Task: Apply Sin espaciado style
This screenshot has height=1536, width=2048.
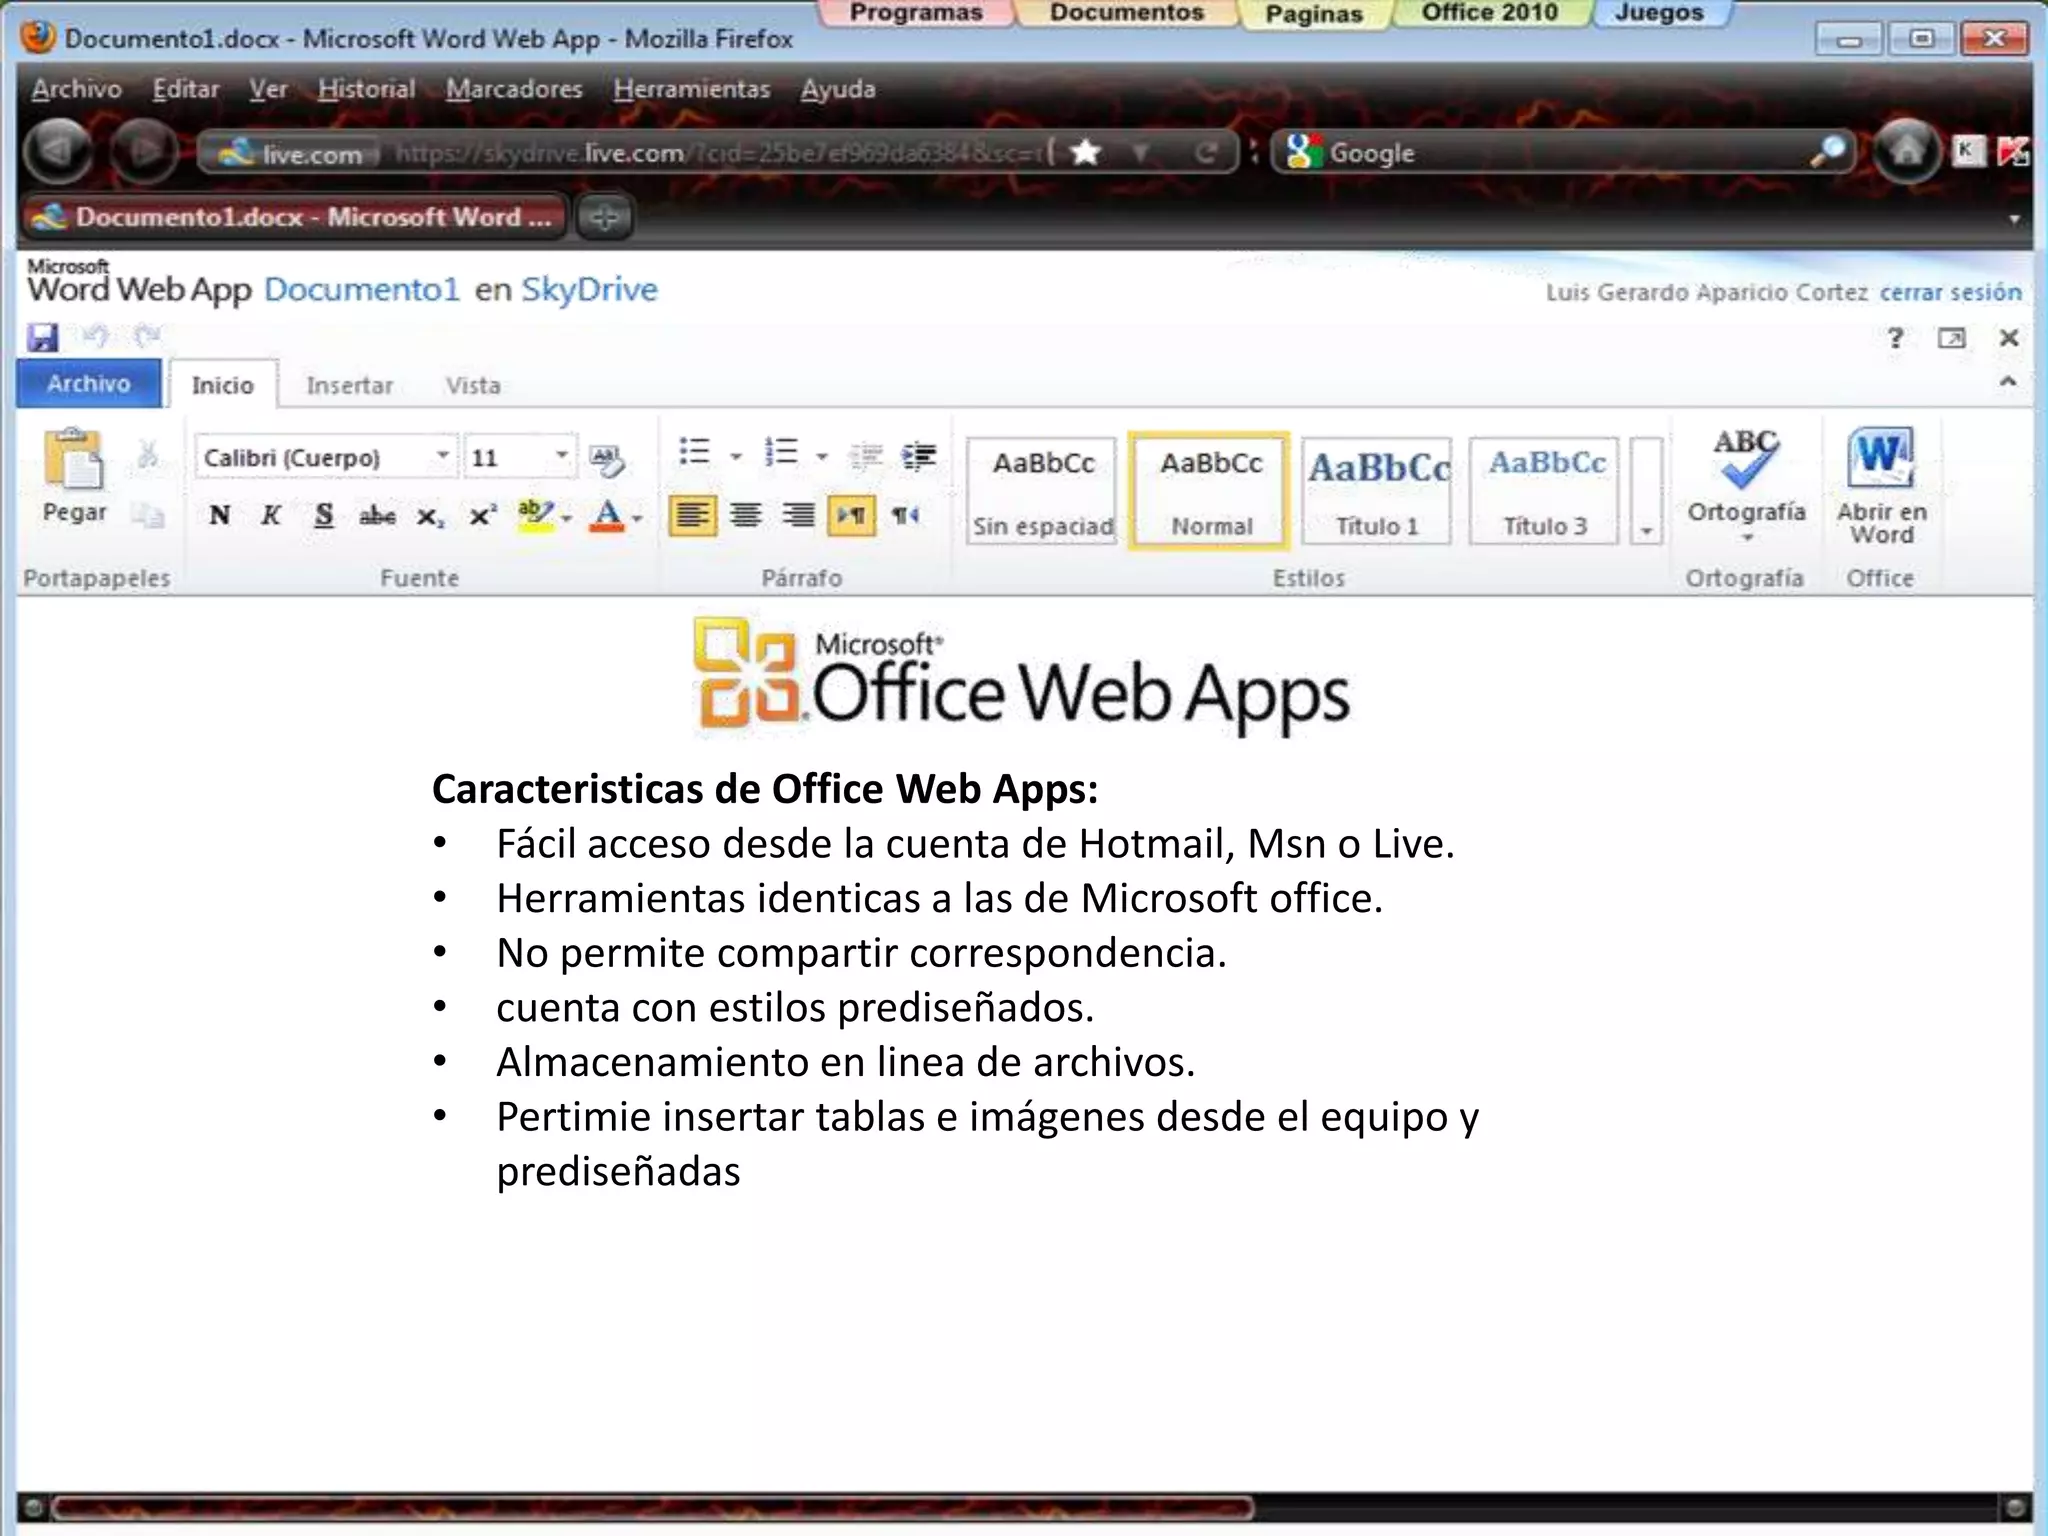Action: 1042,491
